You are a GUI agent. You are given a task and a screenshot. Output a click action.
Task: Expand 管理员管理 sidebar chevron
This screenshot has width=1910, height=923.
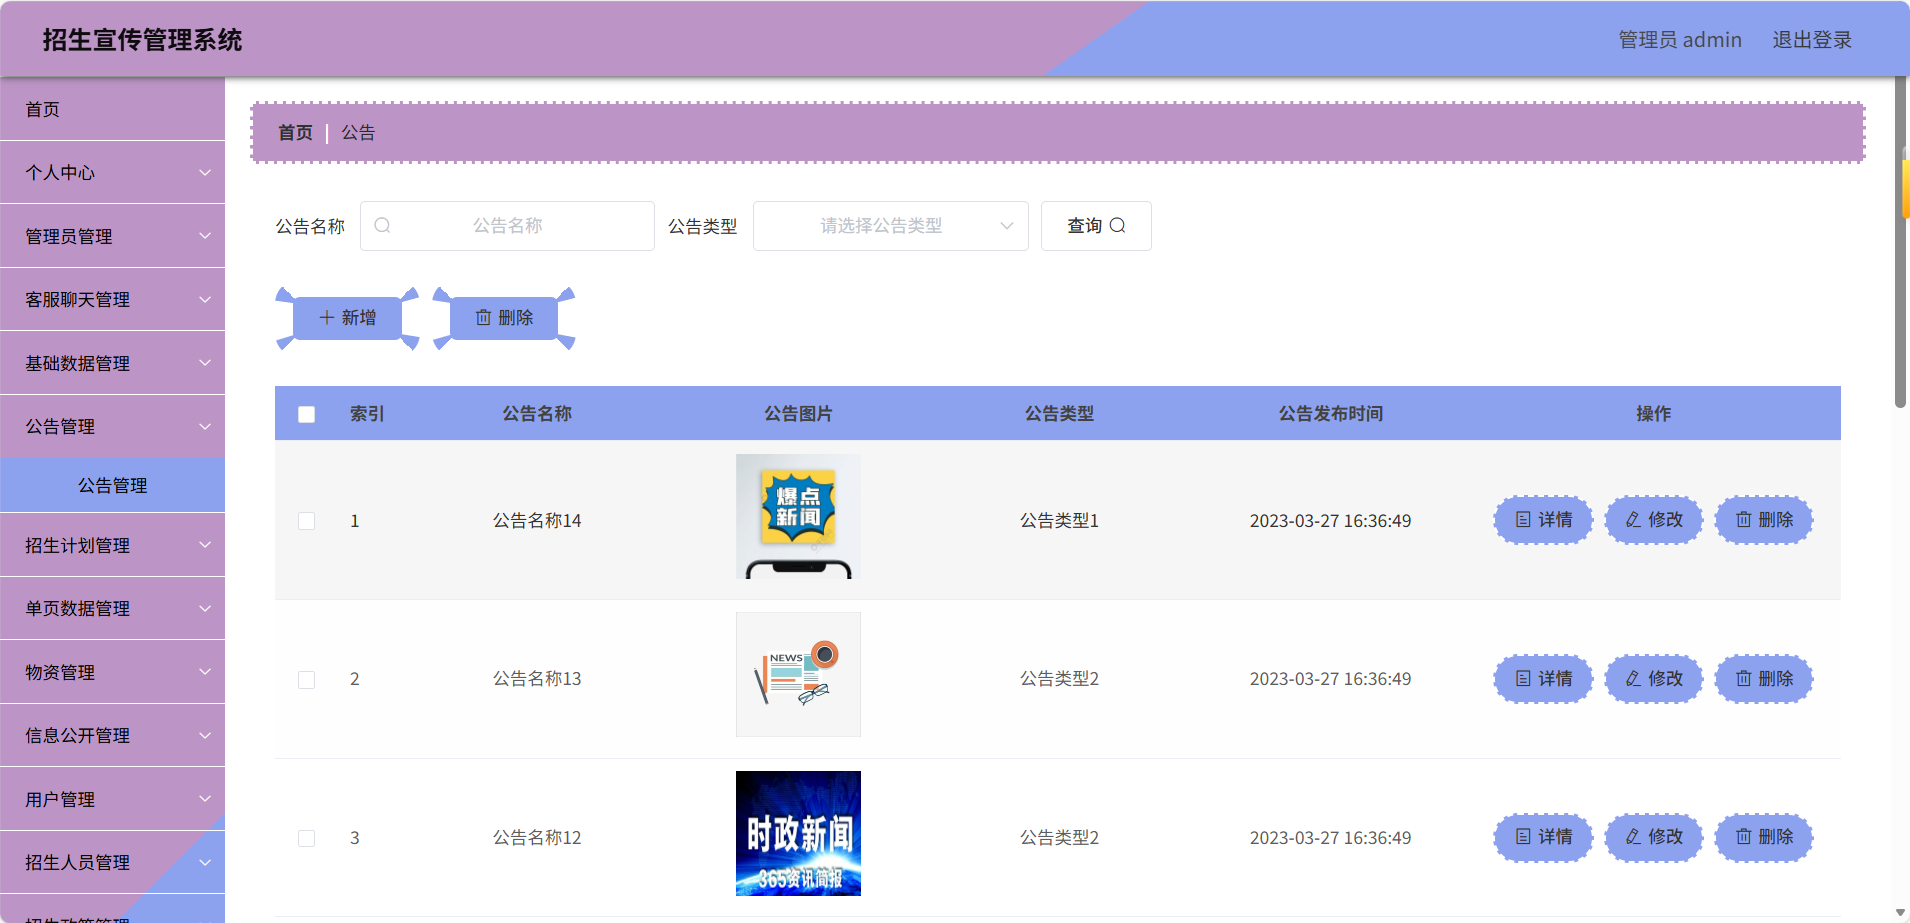tap(205, 236)
